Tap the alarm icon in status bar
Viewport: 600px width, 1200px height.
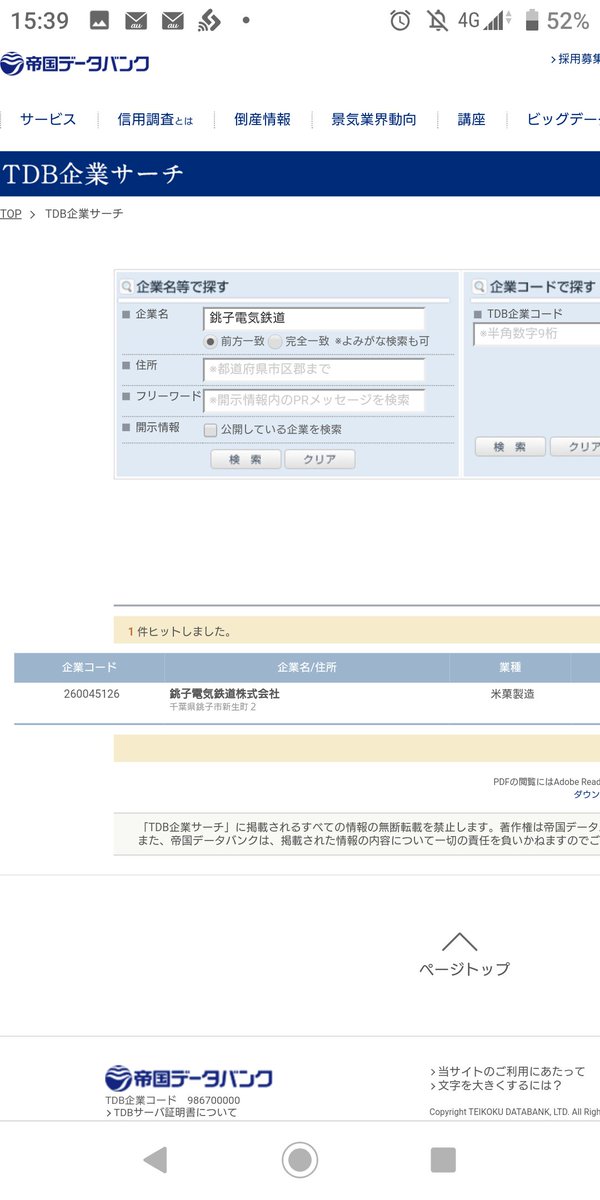tap(400, 20)
